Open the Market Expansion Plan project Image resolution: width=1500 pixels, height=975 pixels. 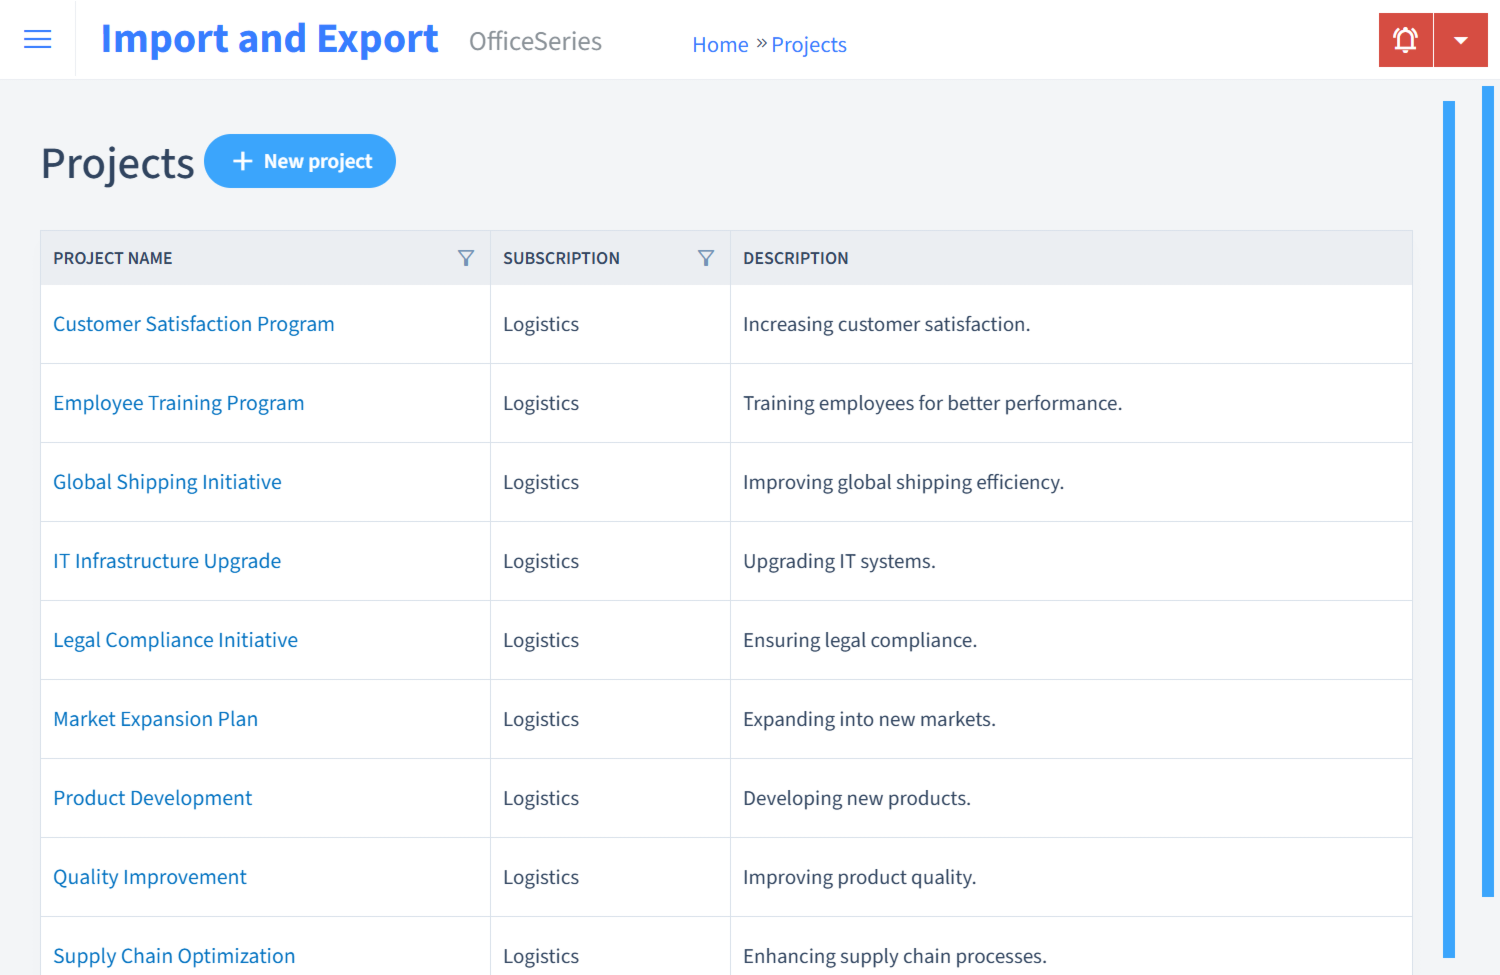pos(155,719)
